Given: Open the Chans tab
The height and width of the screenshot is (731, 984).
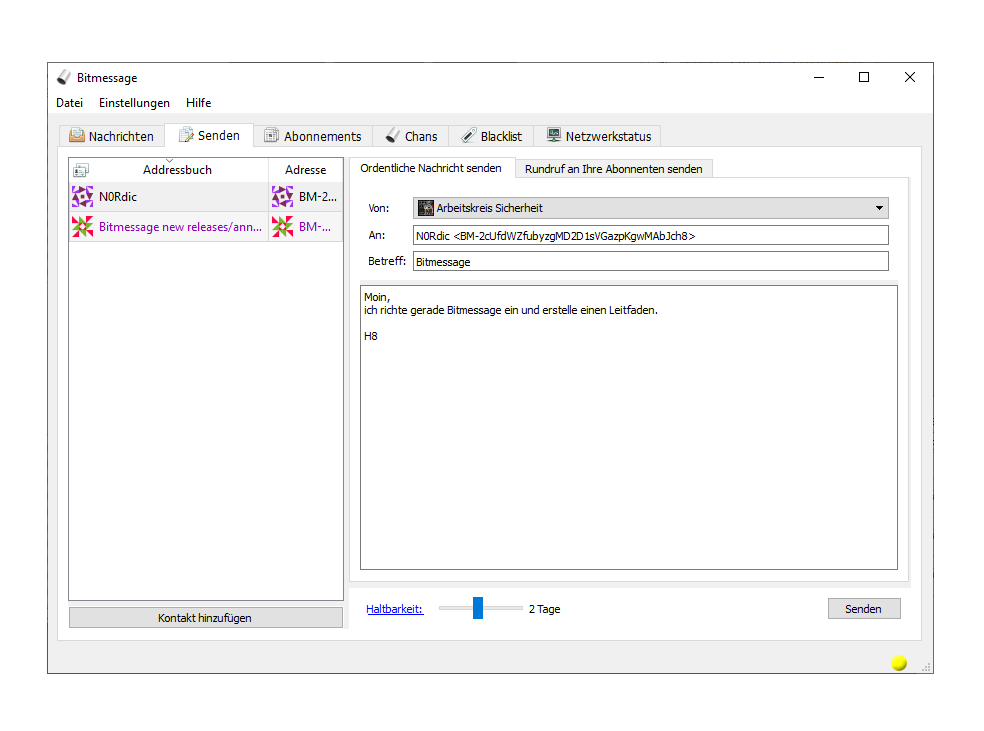Looking at the screenshot, I should coord(411,136).
